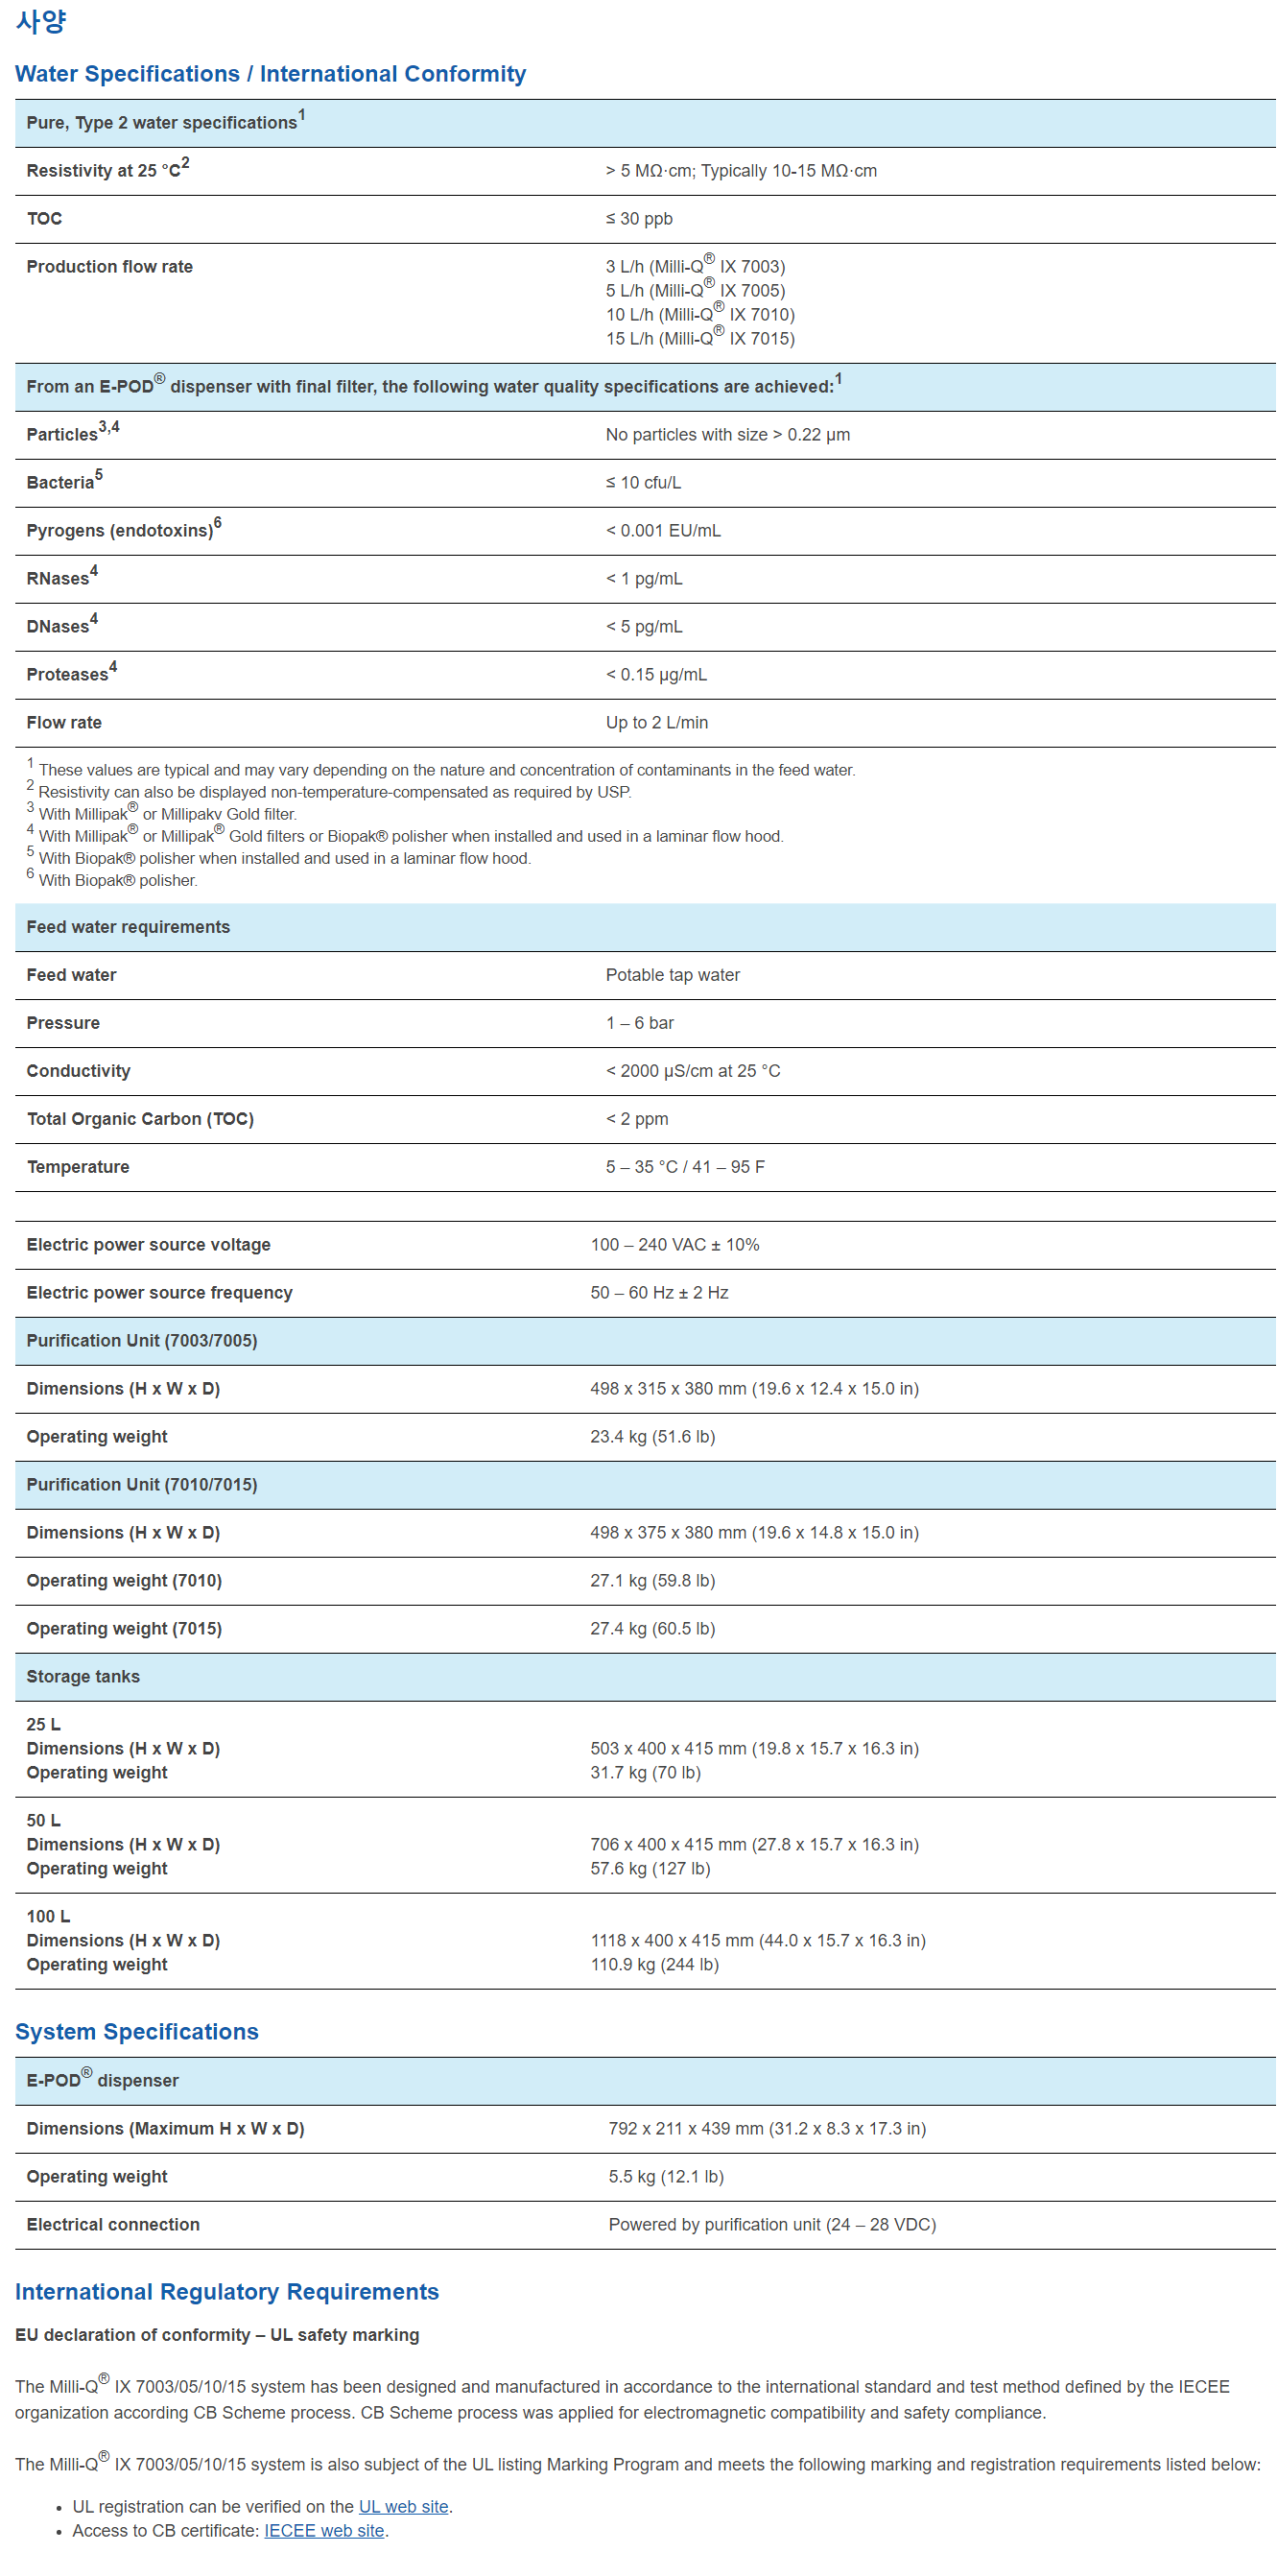Open the UL web site link

tap(403, 2506)
